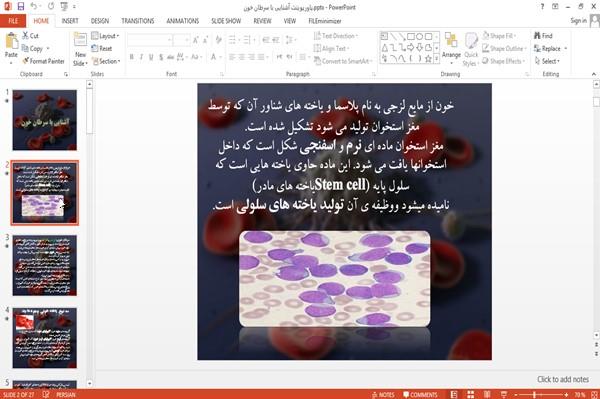Click the PERSIAN language indicator
This screenshot has height=399, width=600.
pos(65,394)
